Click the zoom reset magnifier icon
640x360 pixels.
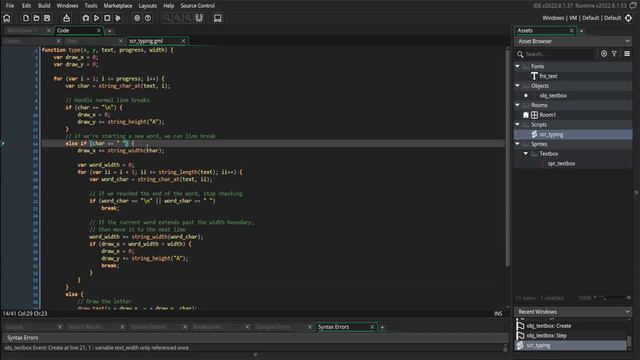pyautogui.click(x=178, y=18)
